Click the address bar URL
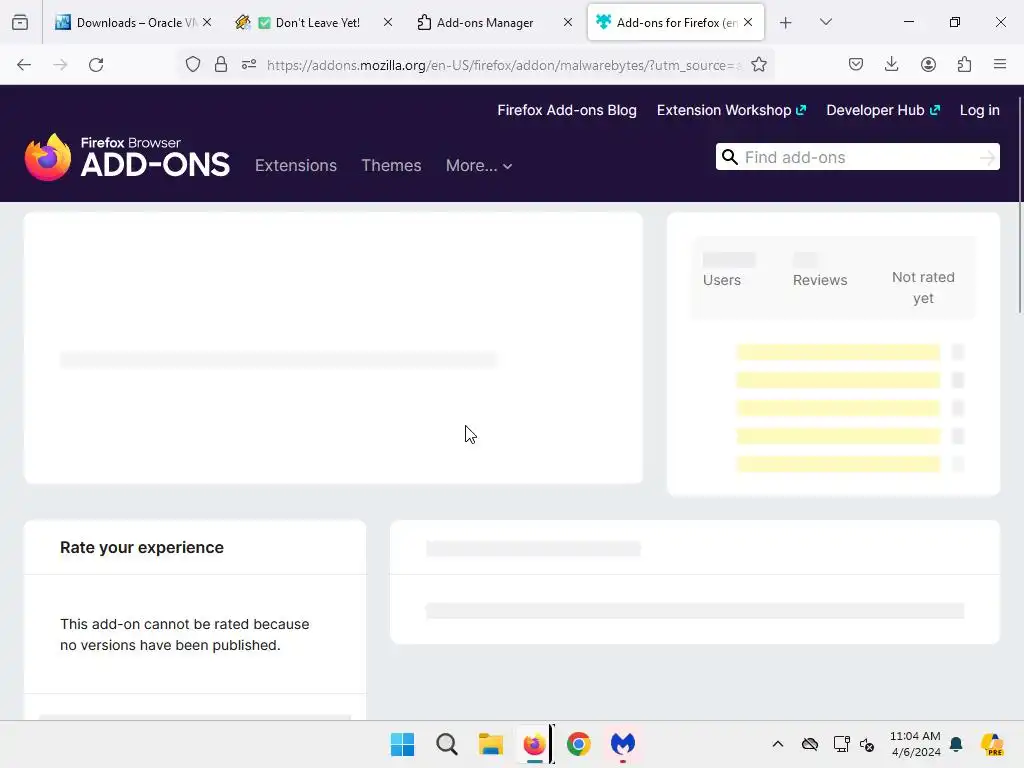 [504, 65]
